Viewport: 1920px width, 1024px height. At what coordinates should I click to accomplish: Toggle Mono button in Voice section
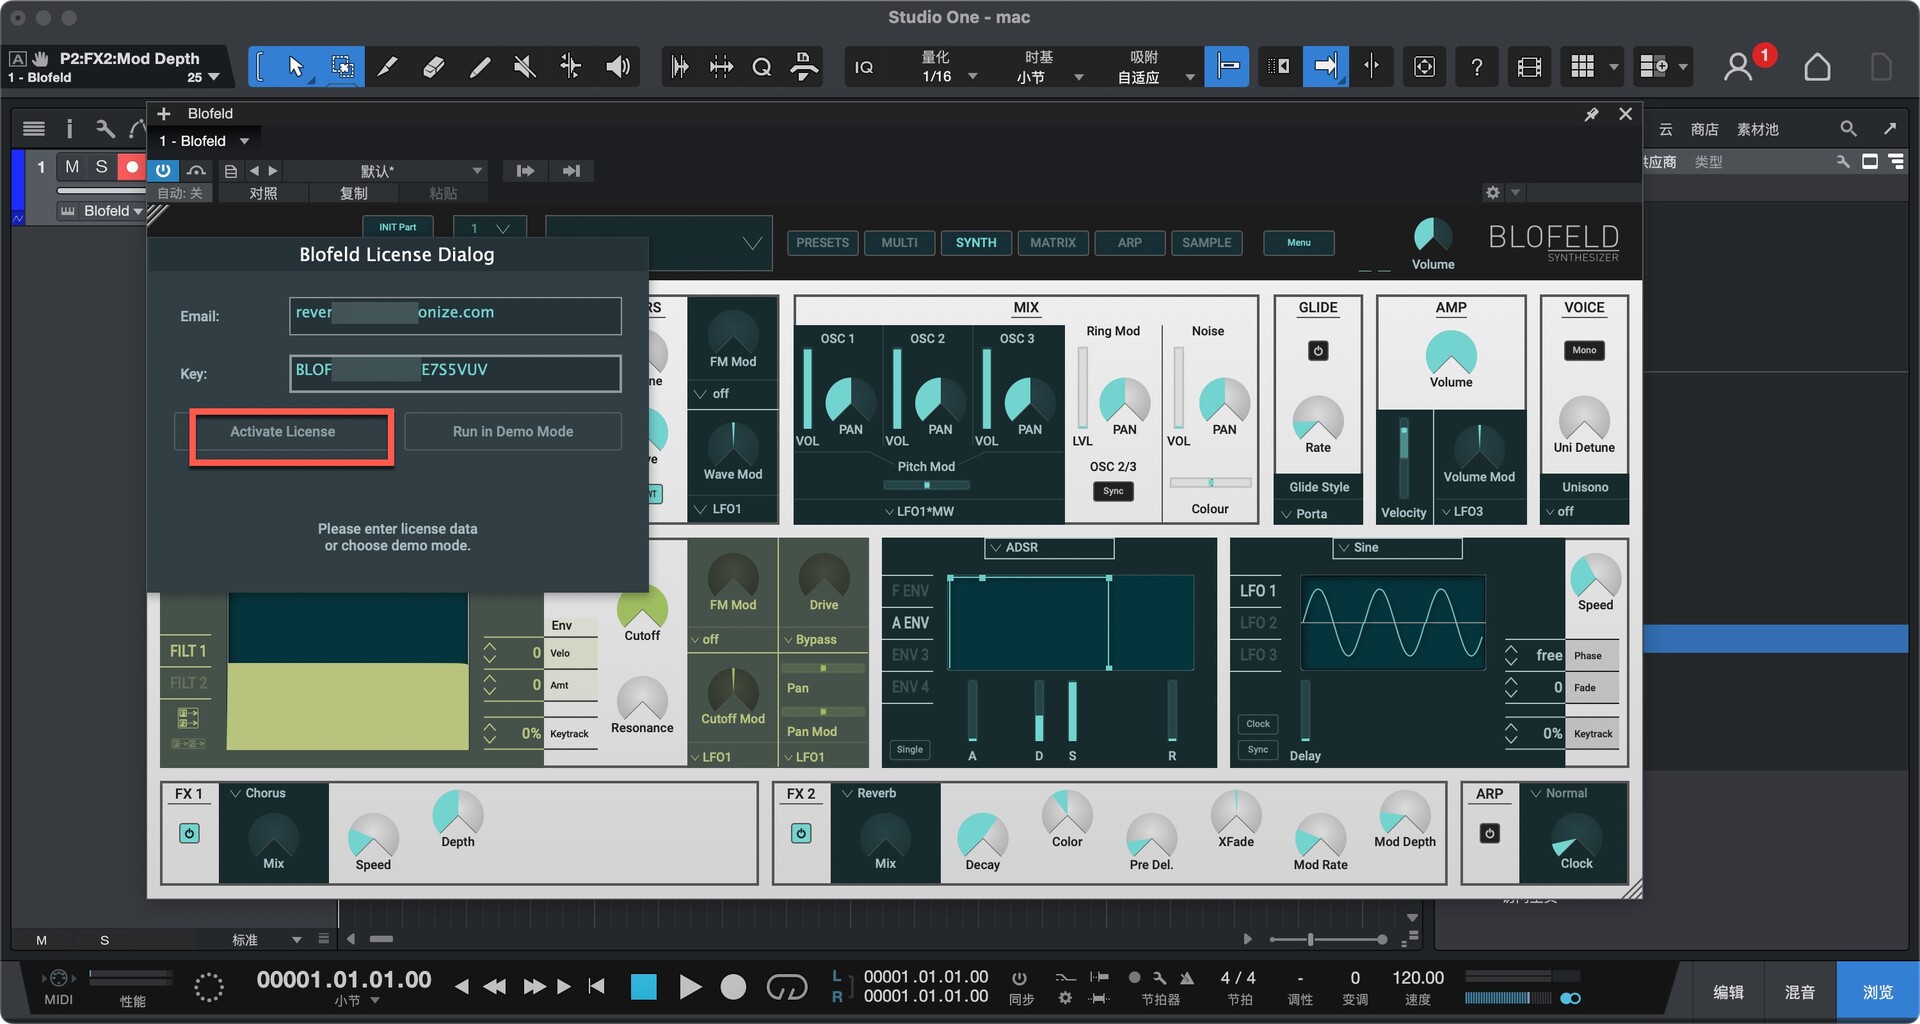[x=1584, y=350]
